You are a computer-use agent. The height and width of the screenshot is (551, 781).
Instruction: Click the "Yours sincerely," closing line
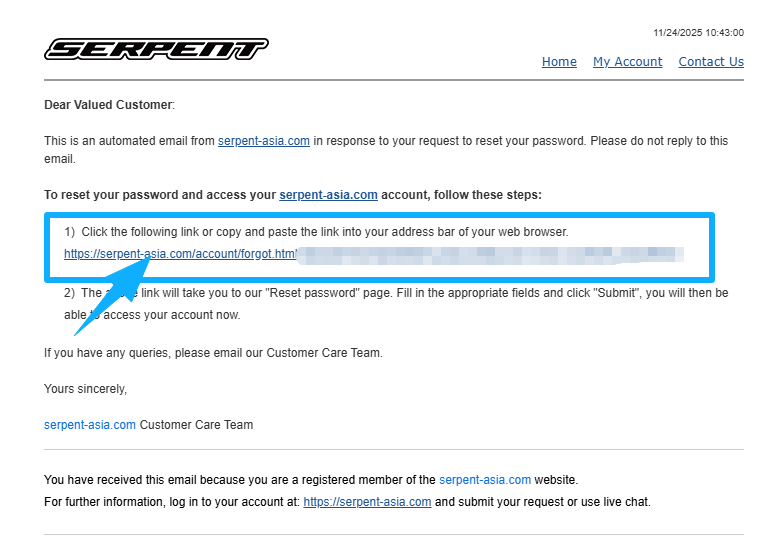click(86, 388)
